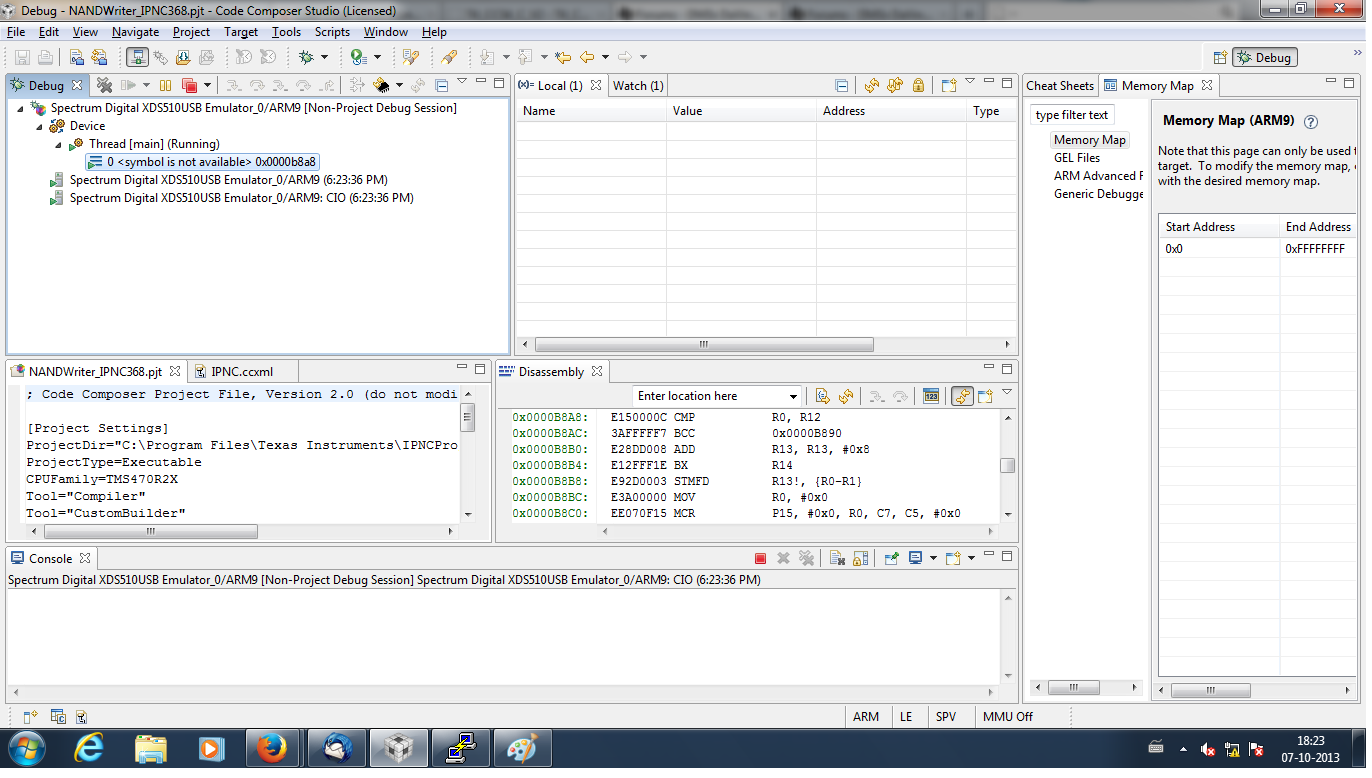Toggle Link with Active Debug Context button
Screen dimensions: 1372x778
(962, 397)
